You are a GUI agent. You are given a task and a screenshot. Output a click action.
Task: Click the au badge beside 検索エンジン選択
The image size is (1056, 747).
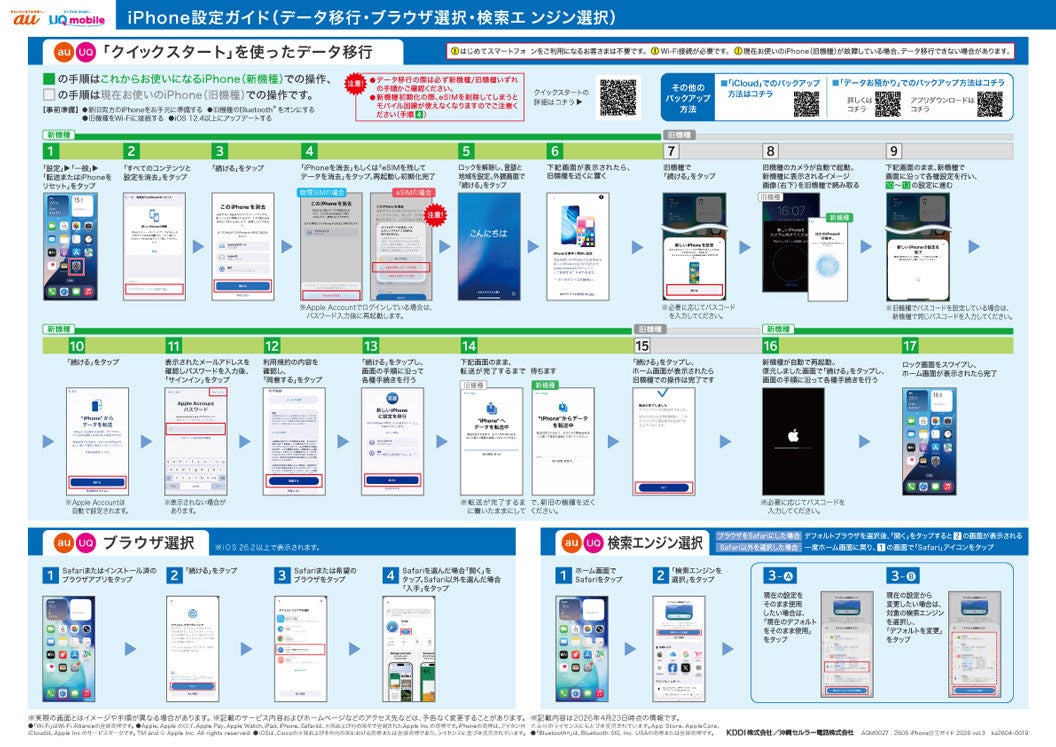[571, 542]
